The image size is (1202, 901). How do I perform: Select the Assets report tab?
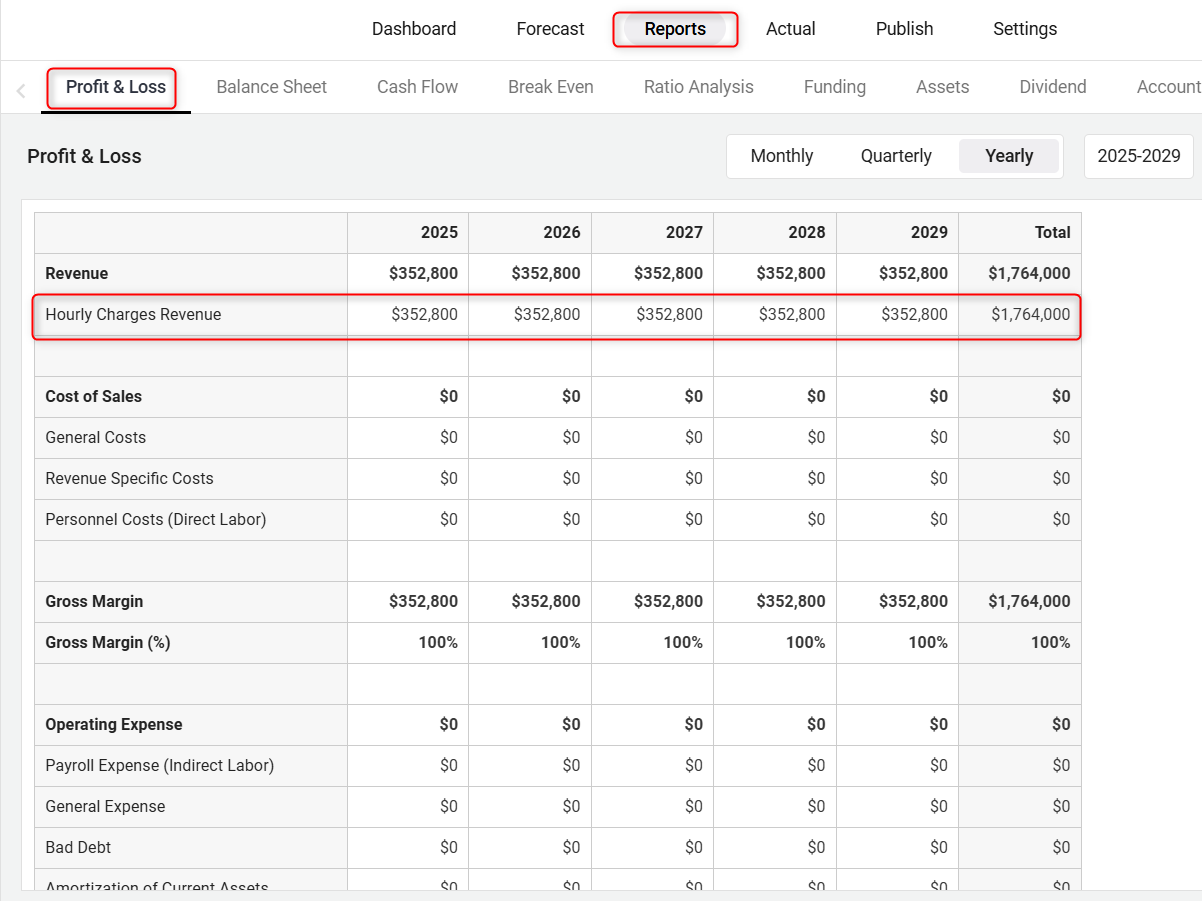942,87
